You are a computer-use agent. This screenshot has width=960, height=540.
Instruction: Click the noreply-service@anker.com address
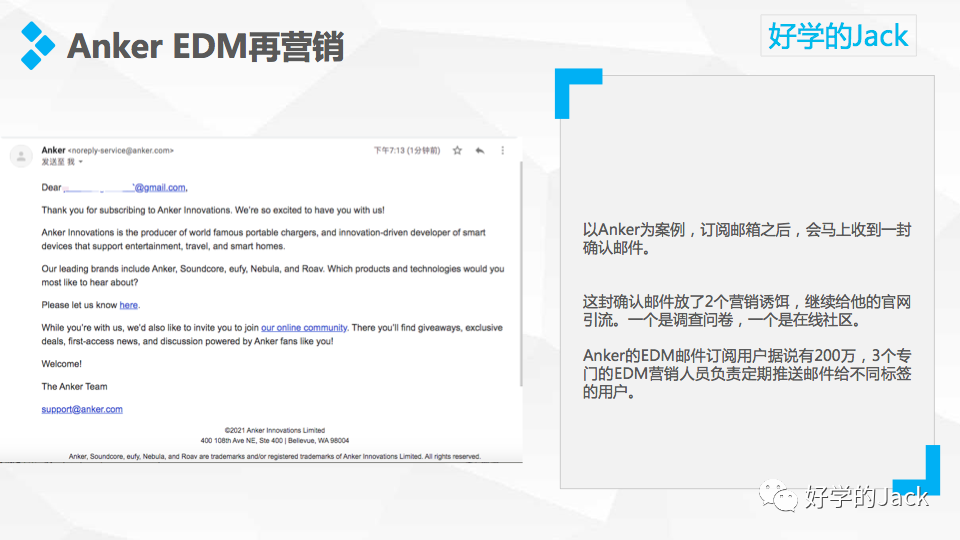[121, 151]
